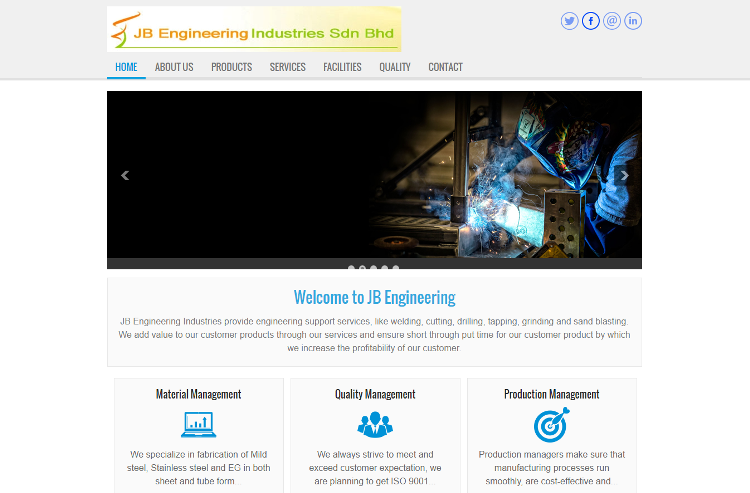Open the Twitter social icon
This screenshot has width=750, height=493.
coord(570,21)
